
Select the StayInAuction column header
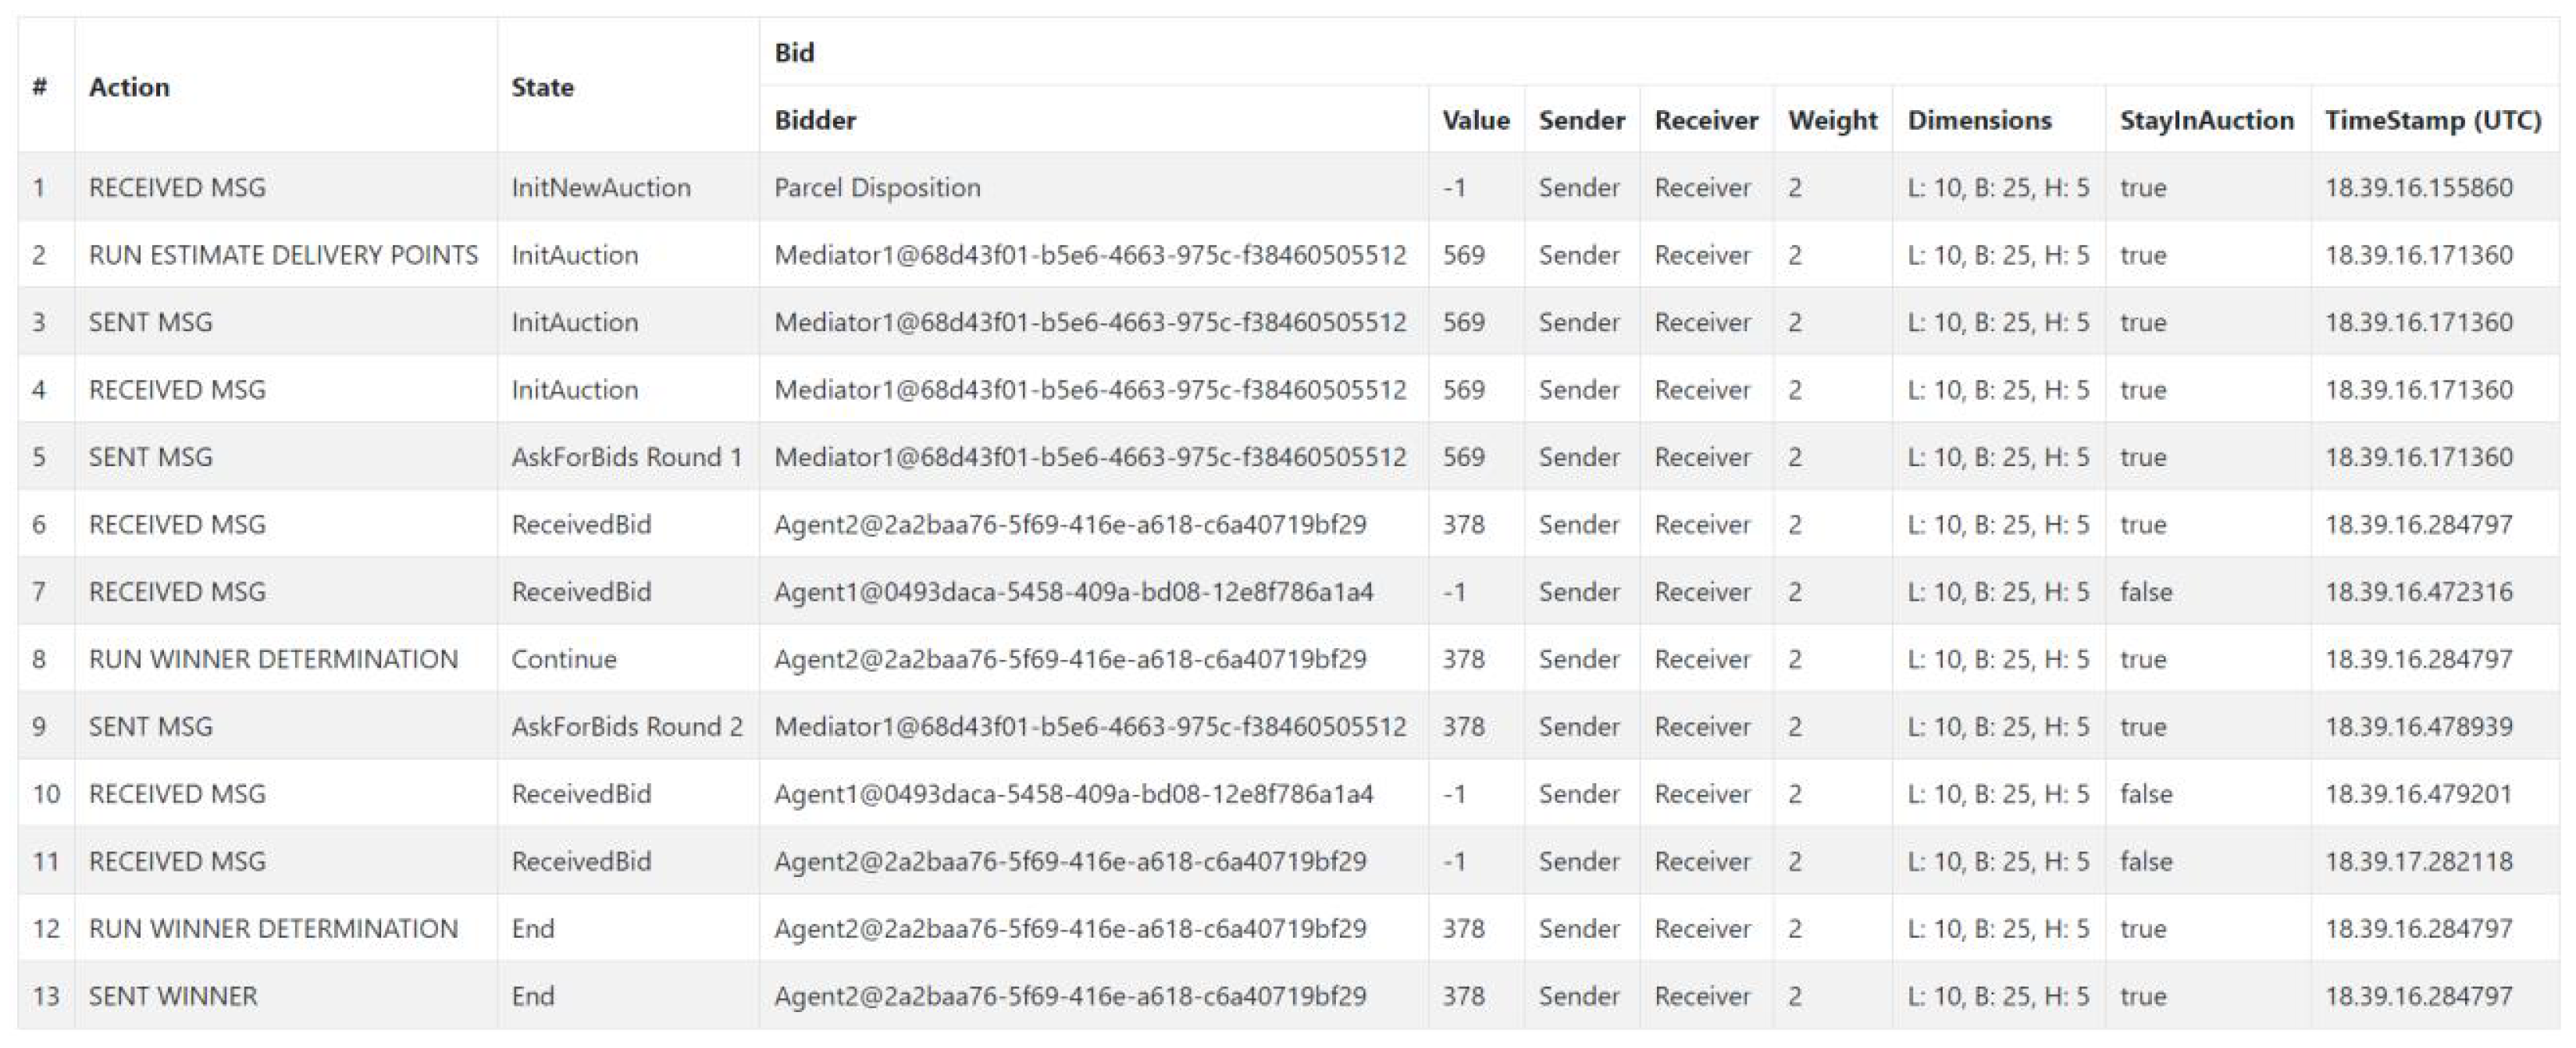pos(2206,120)
